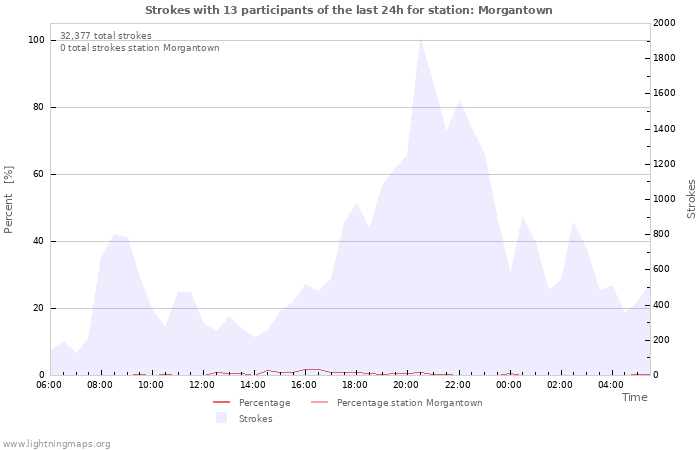Click the 32,377 total strokes text
Screen dimensions: 700x450
[x=106, y=36]
